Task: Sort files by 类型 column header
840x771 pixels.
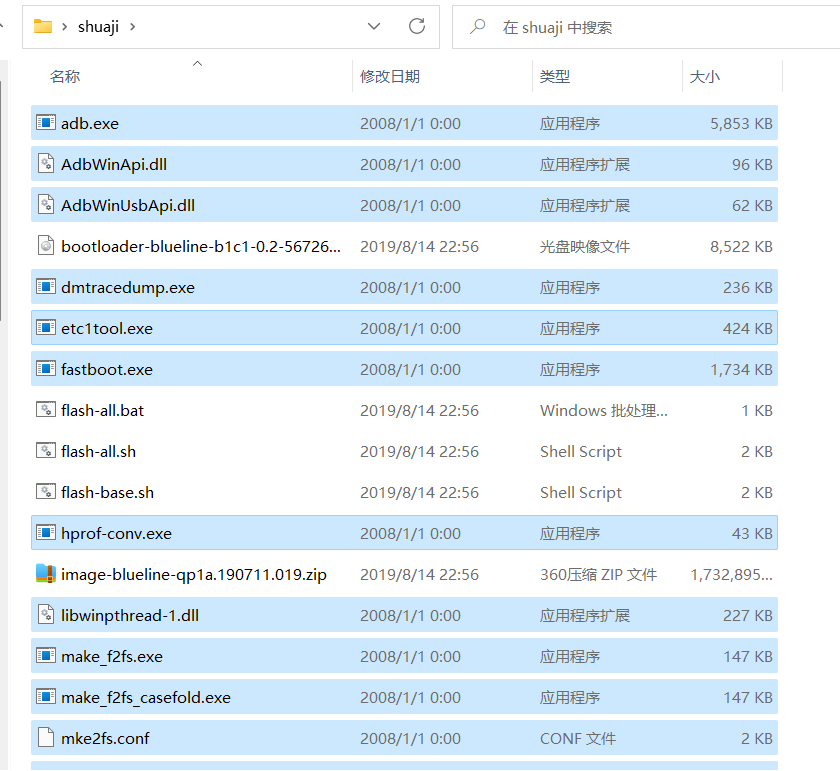Action: (554, 77)
